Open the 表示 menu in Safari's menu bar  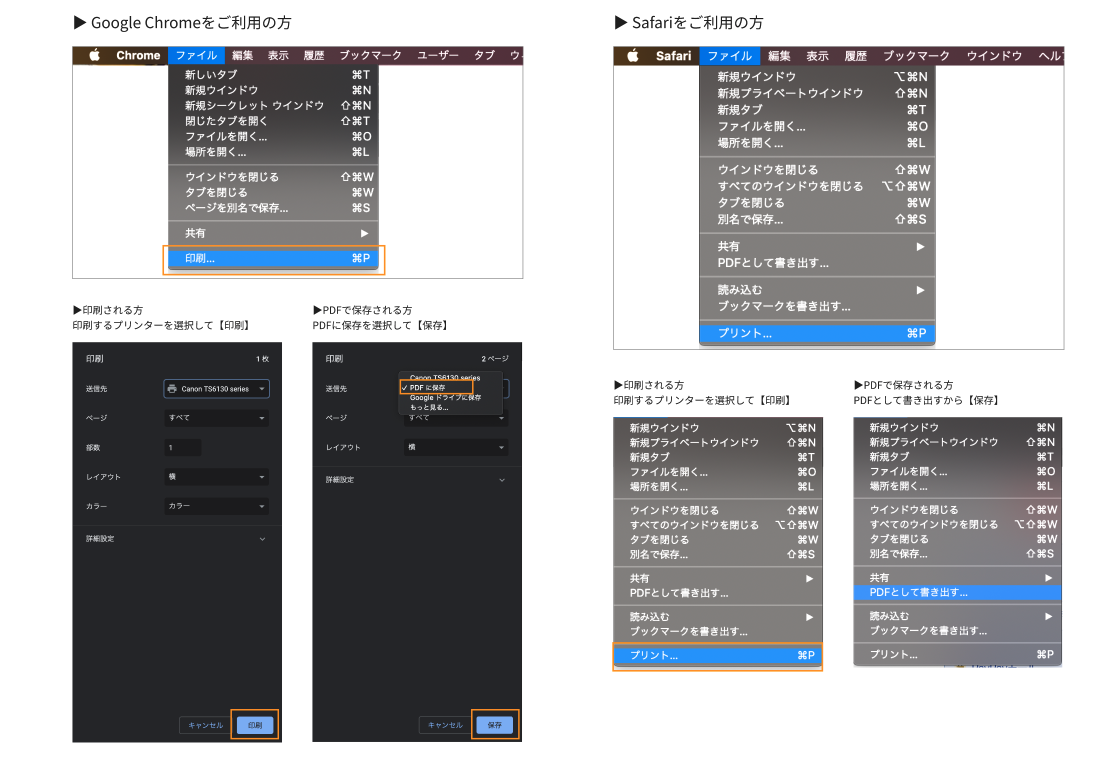(817, 56)
